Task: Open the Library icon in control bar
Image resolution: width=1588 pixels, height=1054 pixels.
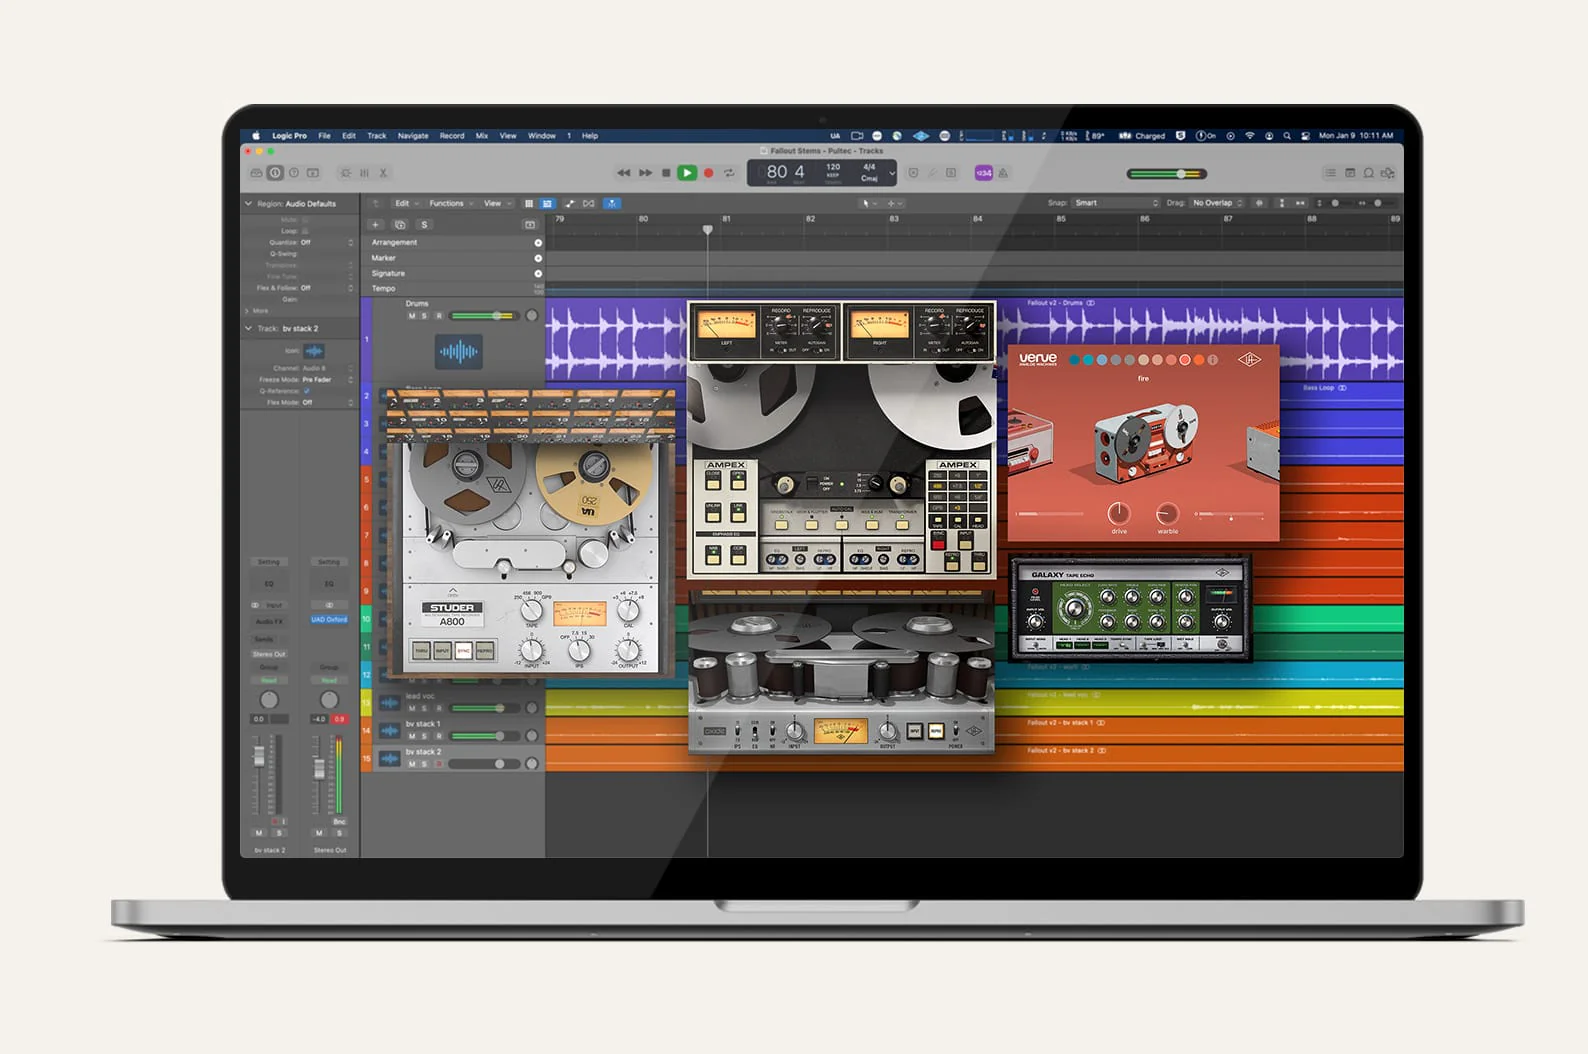Action: click(256, 173)
